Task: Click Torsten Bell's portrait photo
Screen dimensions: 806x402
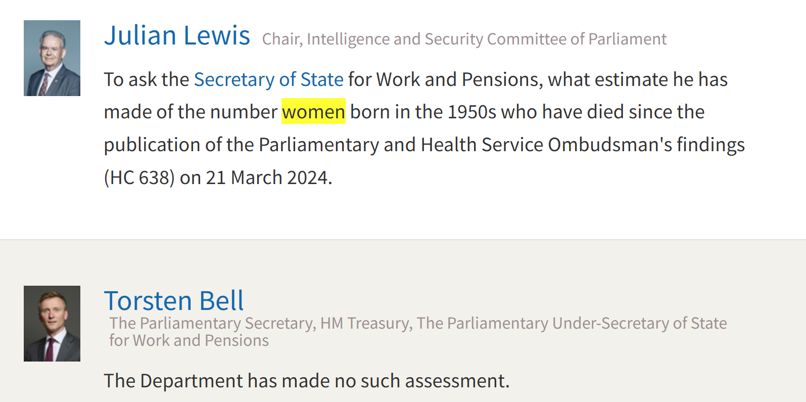Action: point(52,324)
